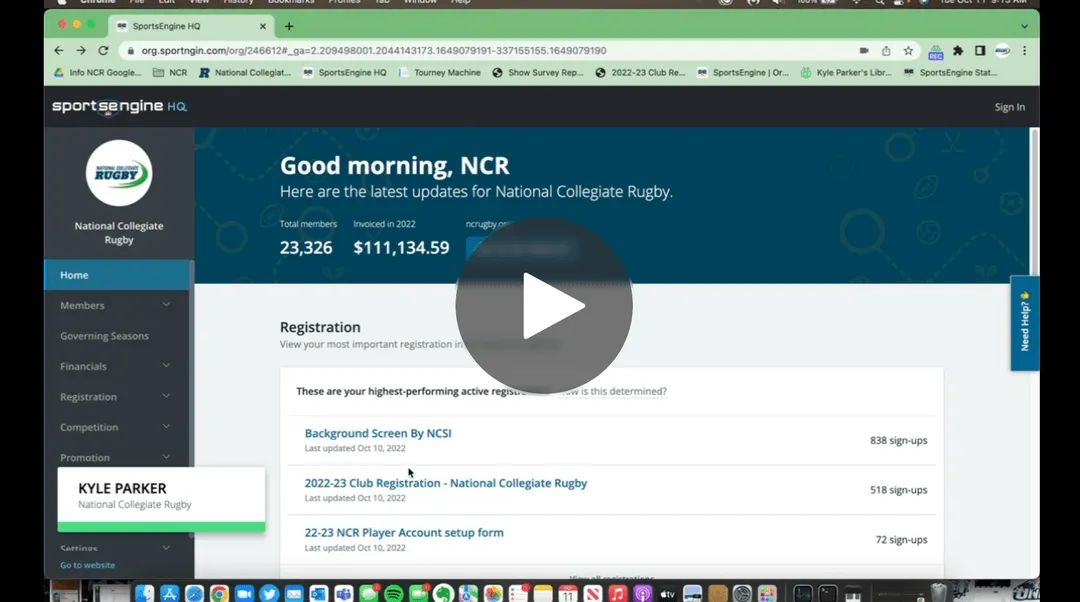Image resolution: width=1080 pixels, height=602 pixels.
Task: Click the page's vertical scrollbar
Action: click(x=1035, y=201)
